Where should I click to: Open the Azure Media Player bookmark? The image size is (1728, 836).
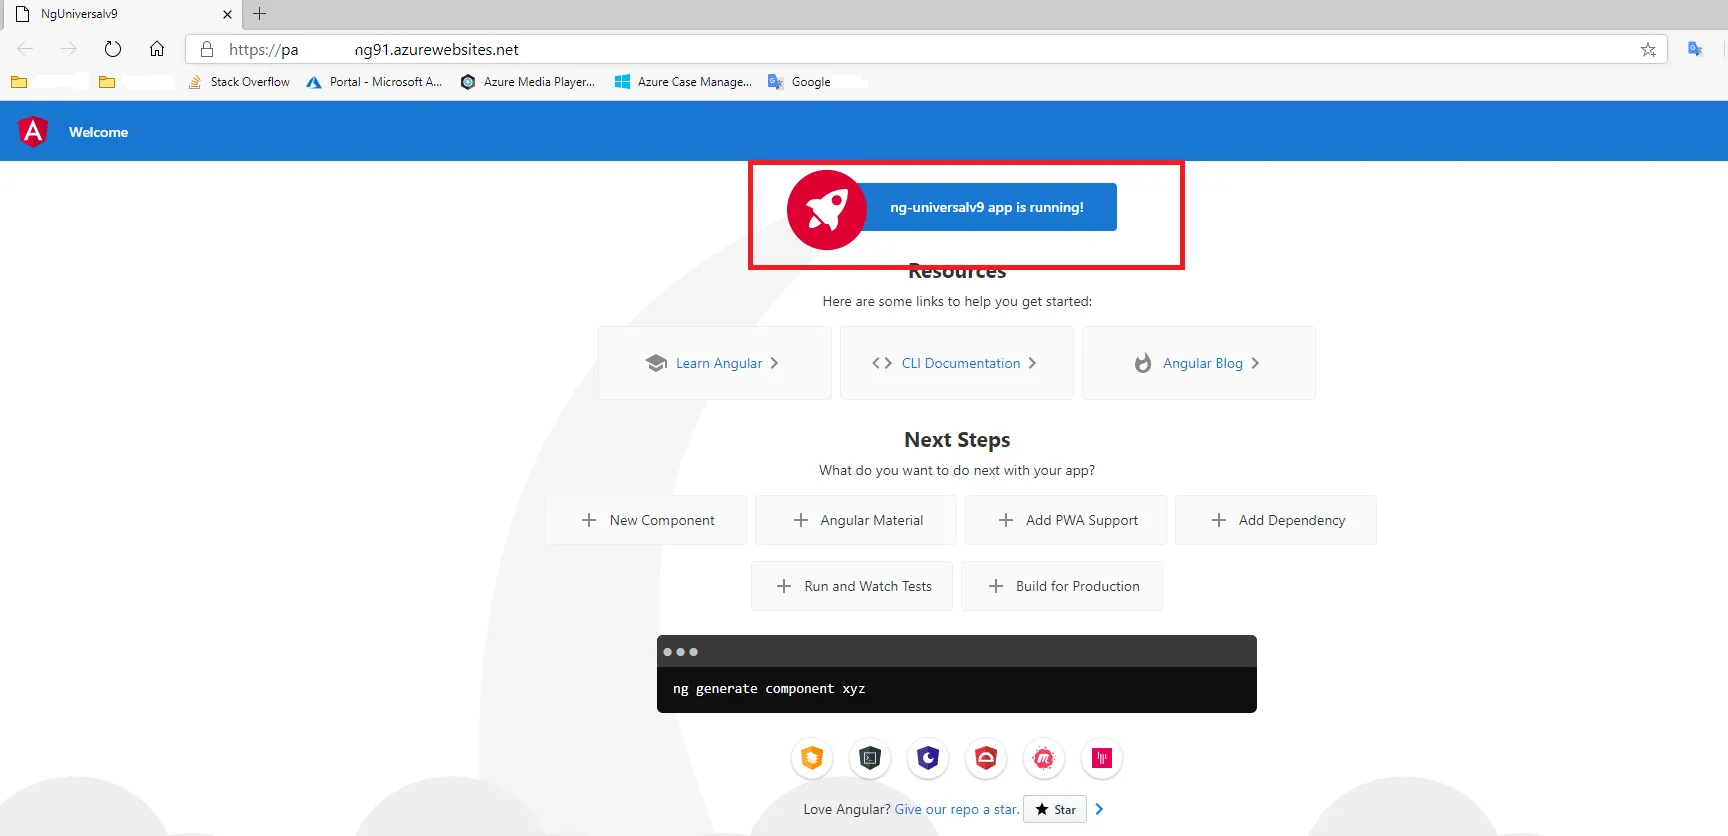pos(528,82)
